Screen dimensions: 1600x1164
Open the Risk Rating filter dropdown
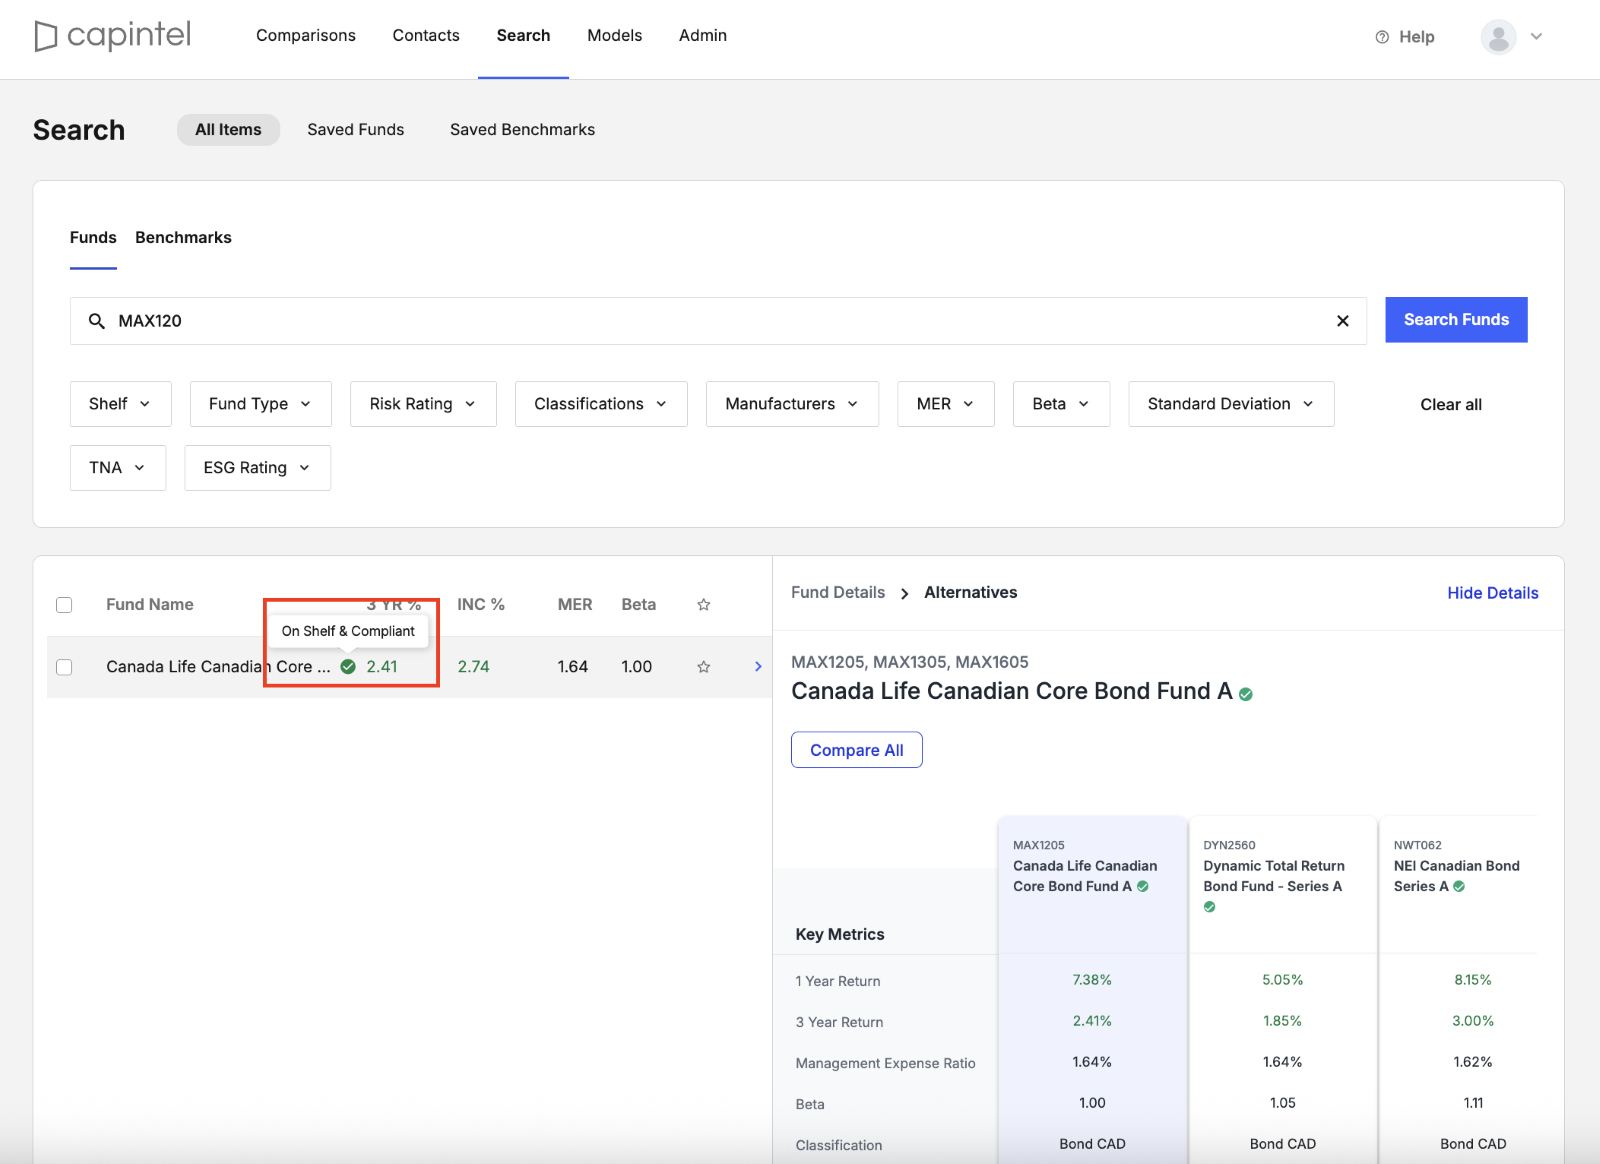(423, 404)
